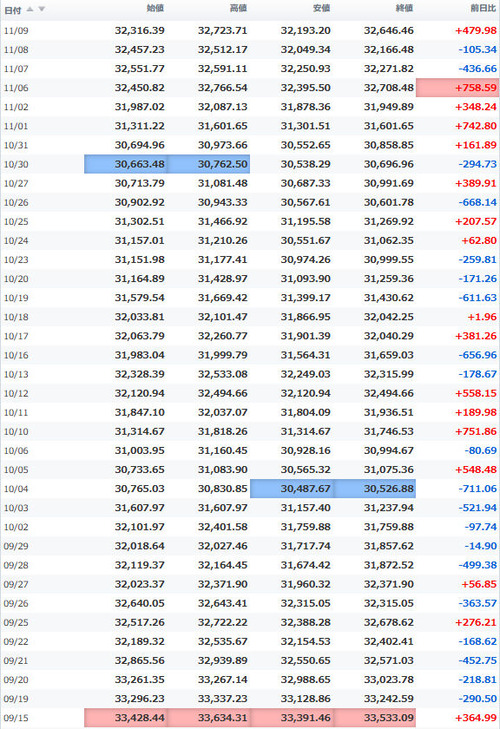Image resolution: width=500 pixels, height=729 pixels.
Task: Select the low value 31,804.09
Action: point(306,412)
